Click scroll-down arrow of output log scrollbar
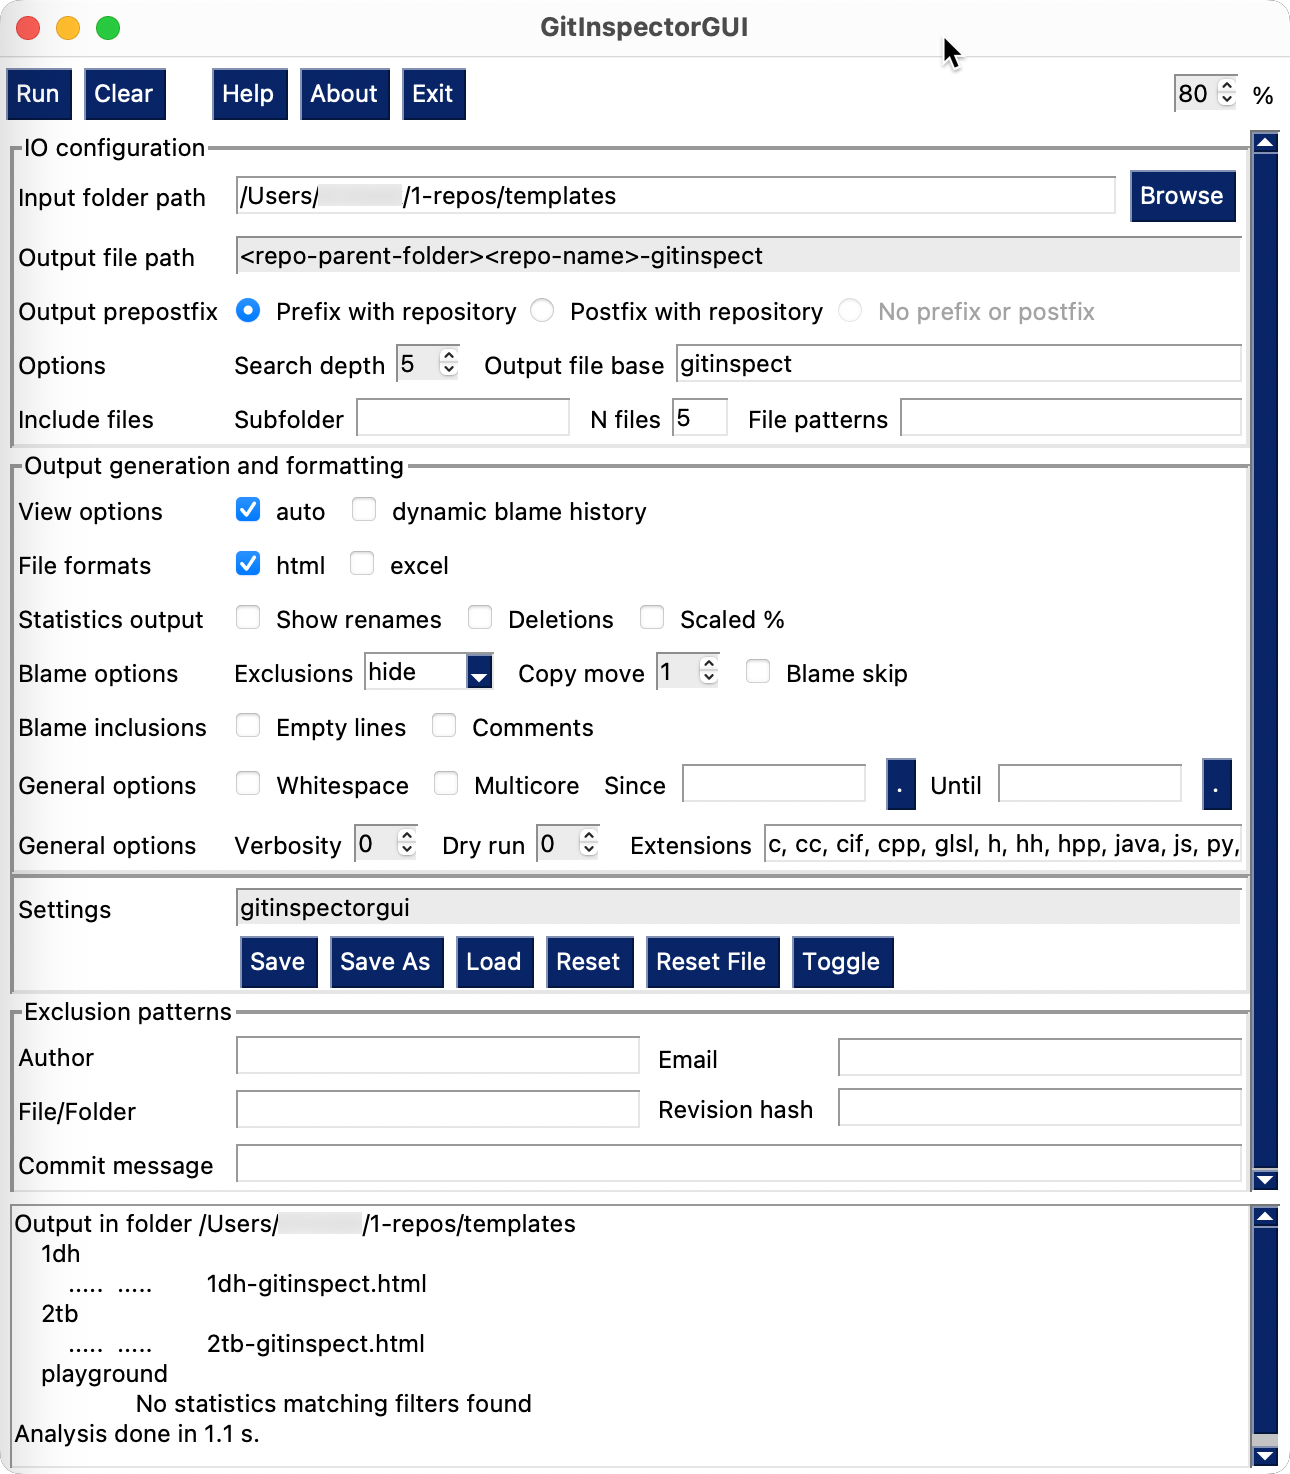The height and width of the screenshot is (1474, 1290). click(1265, 1456)
